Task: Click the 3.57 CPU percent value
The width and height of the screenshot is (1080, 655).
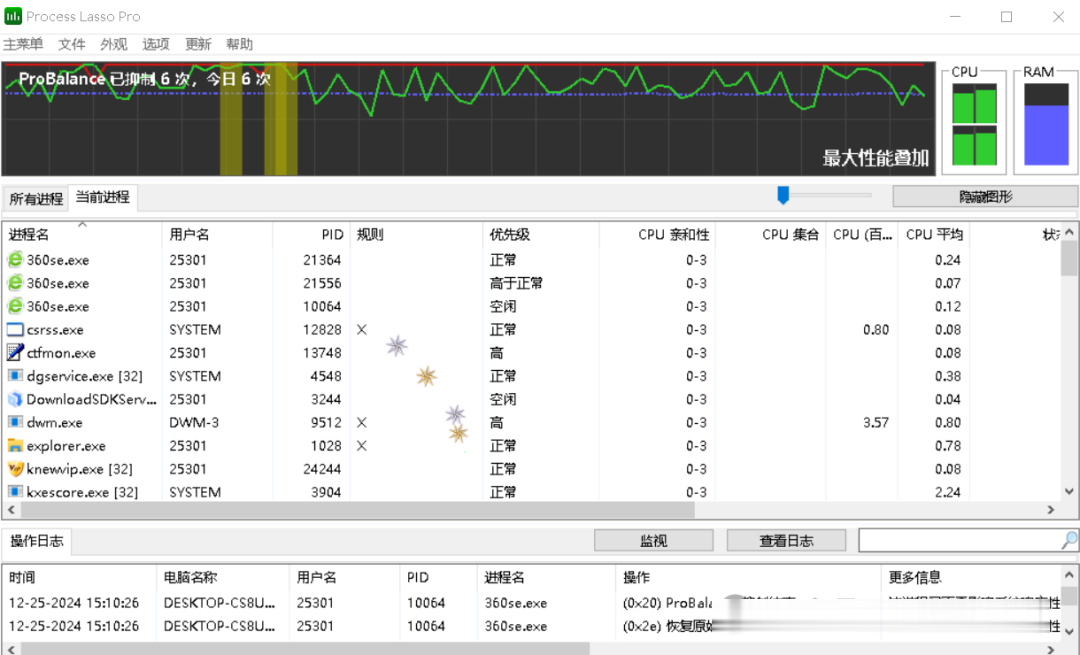Action: (x=875, y=423)
